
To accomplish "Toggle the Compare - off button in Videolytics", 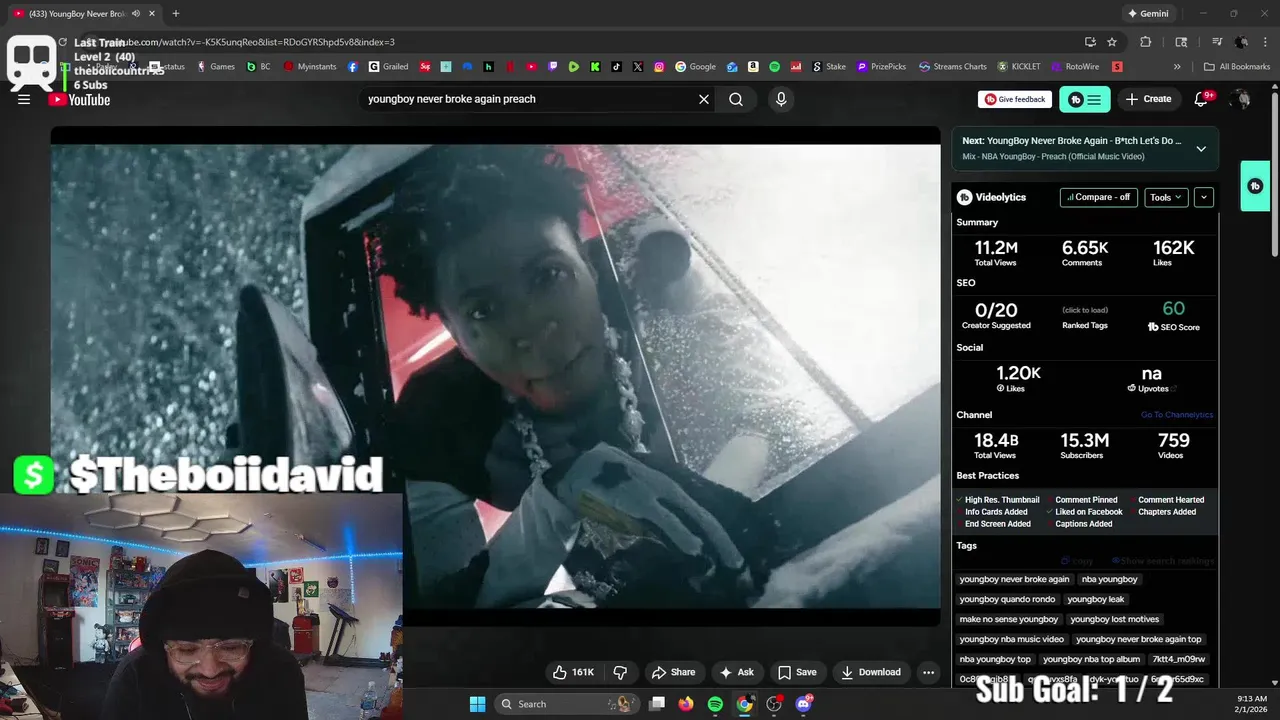I will (1099, 197).
